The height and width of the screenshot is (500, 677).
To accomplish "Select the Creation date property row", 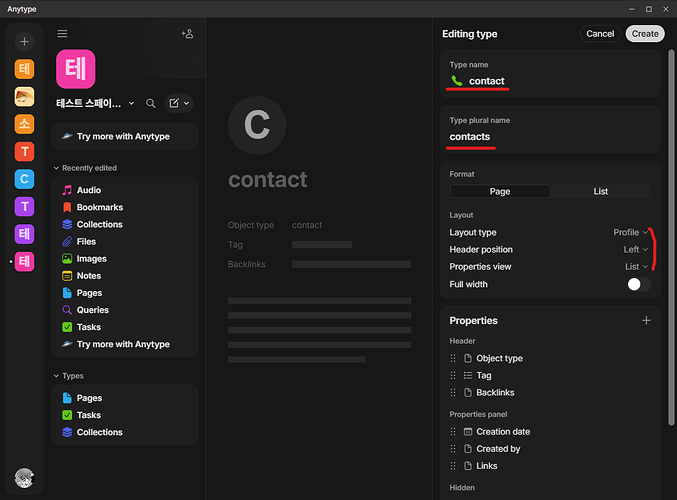I will coord(550,432).
